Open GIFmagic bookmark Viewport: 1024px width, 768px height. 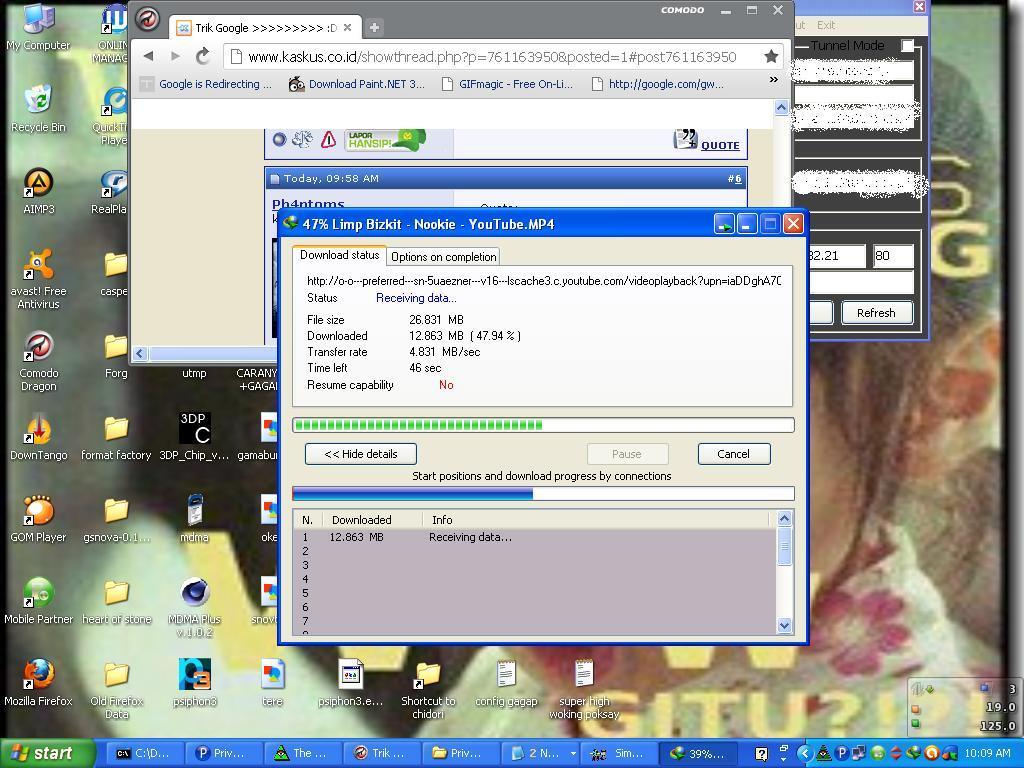(507, 84)
